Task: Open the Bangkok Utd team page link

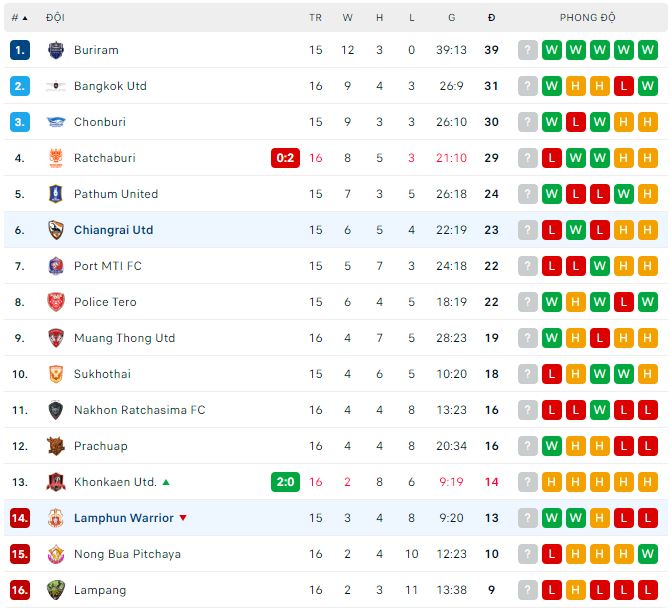Action: pos(110,86)
